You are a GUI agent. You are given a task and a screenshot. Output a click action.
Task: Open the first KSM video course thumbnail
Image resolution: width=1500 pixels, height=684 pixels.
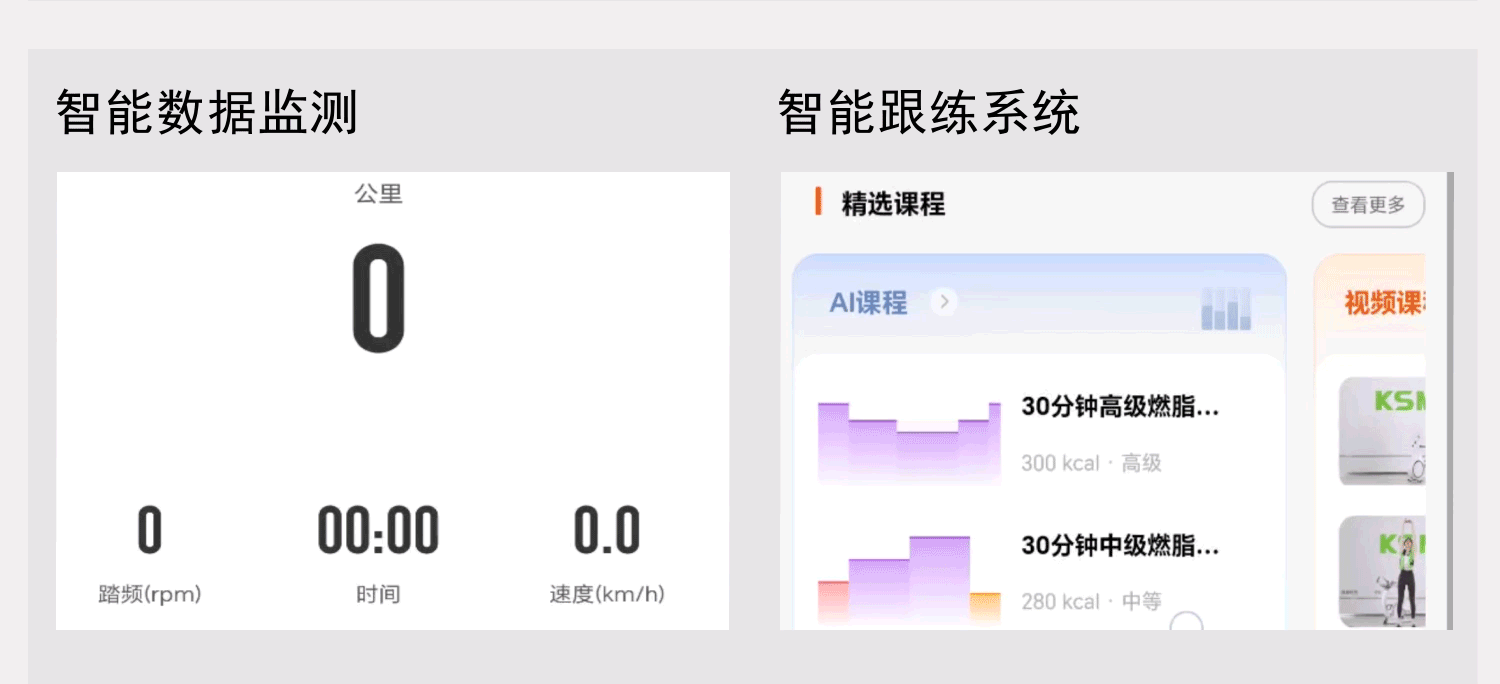[1382, 431]
